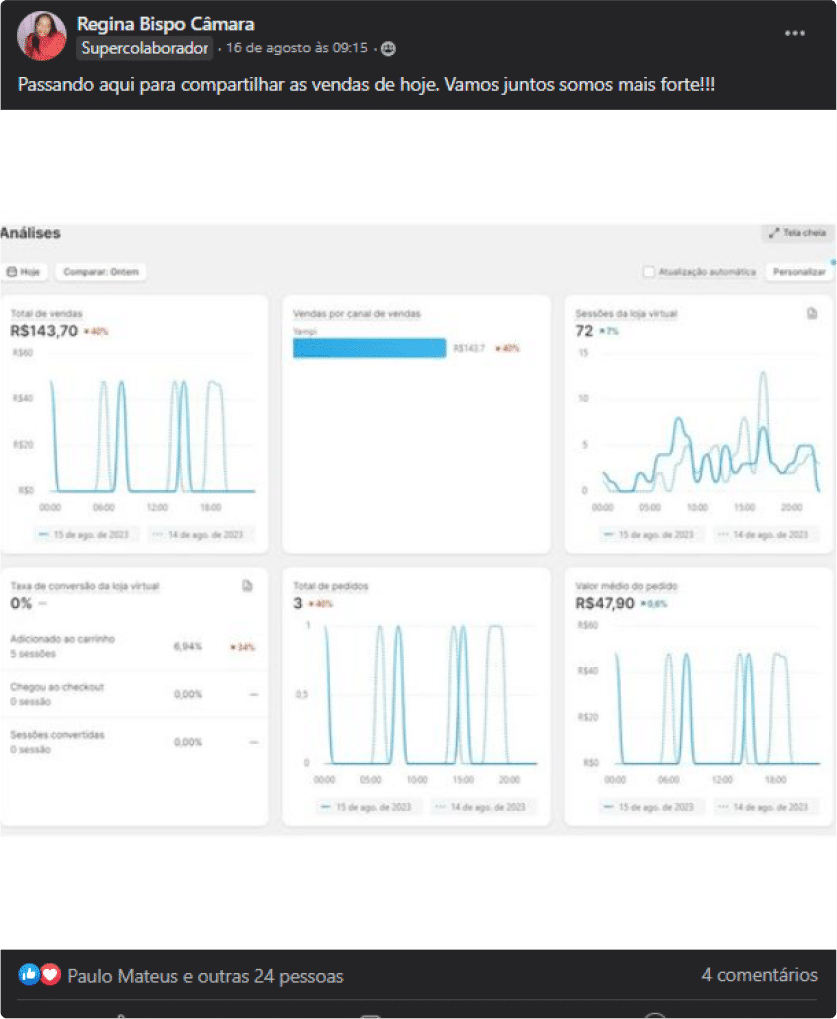Screen dimensions: 837x1019
Task: Click the audience icon beside the timestamp
Action: pos(388,48)
